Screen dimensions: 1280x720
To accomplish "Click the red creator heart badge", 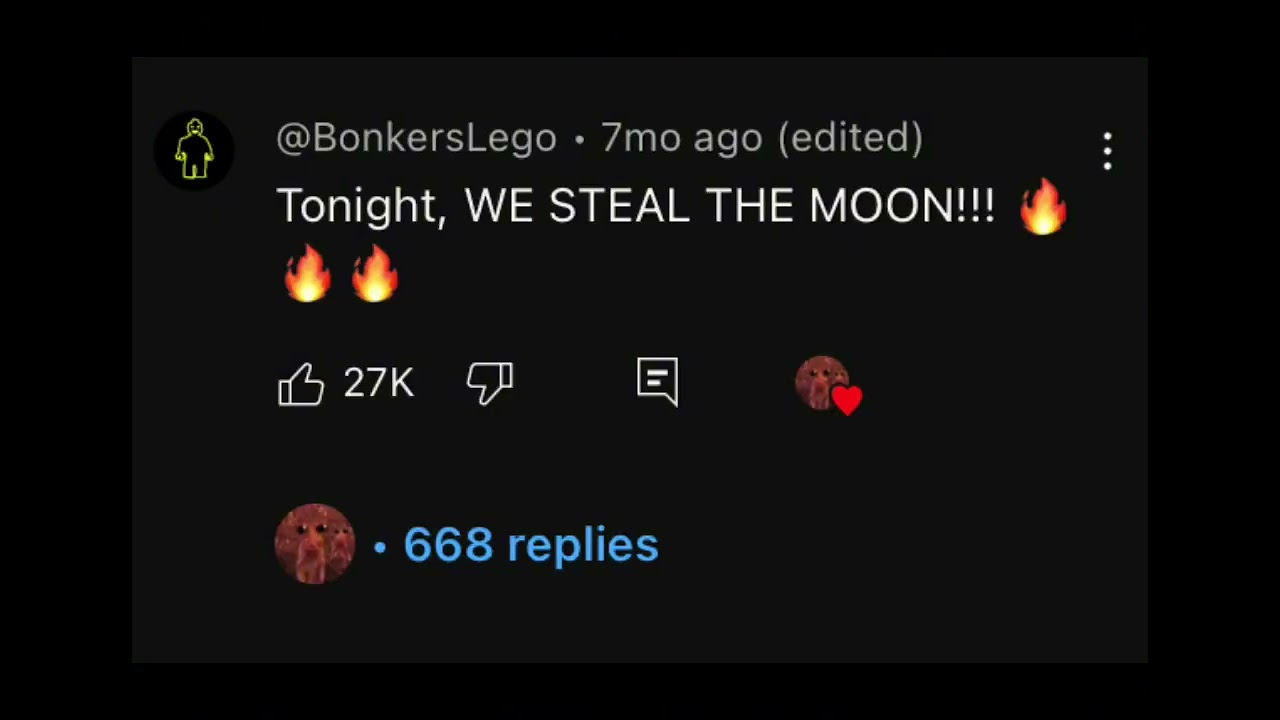I will tap(847, 400).
